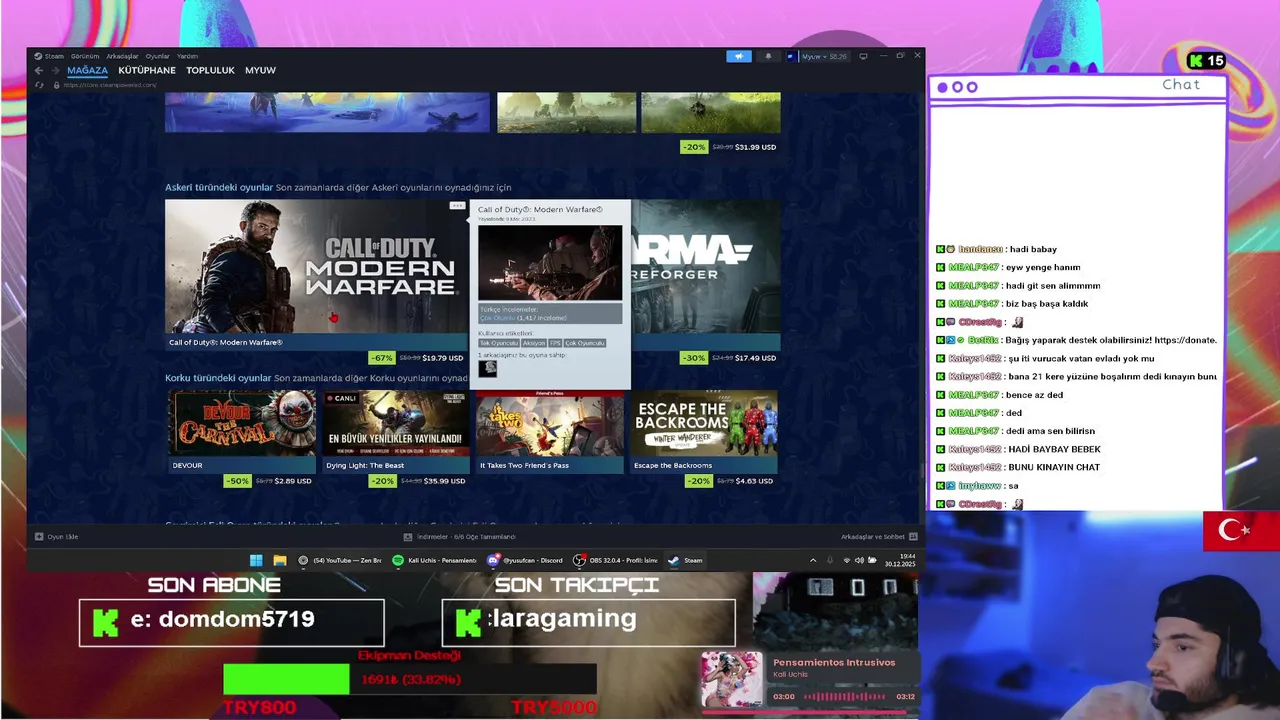Open the Arkadaşlar menu
This screenshot has width=1280, height=720.
(x=122, y=56)
